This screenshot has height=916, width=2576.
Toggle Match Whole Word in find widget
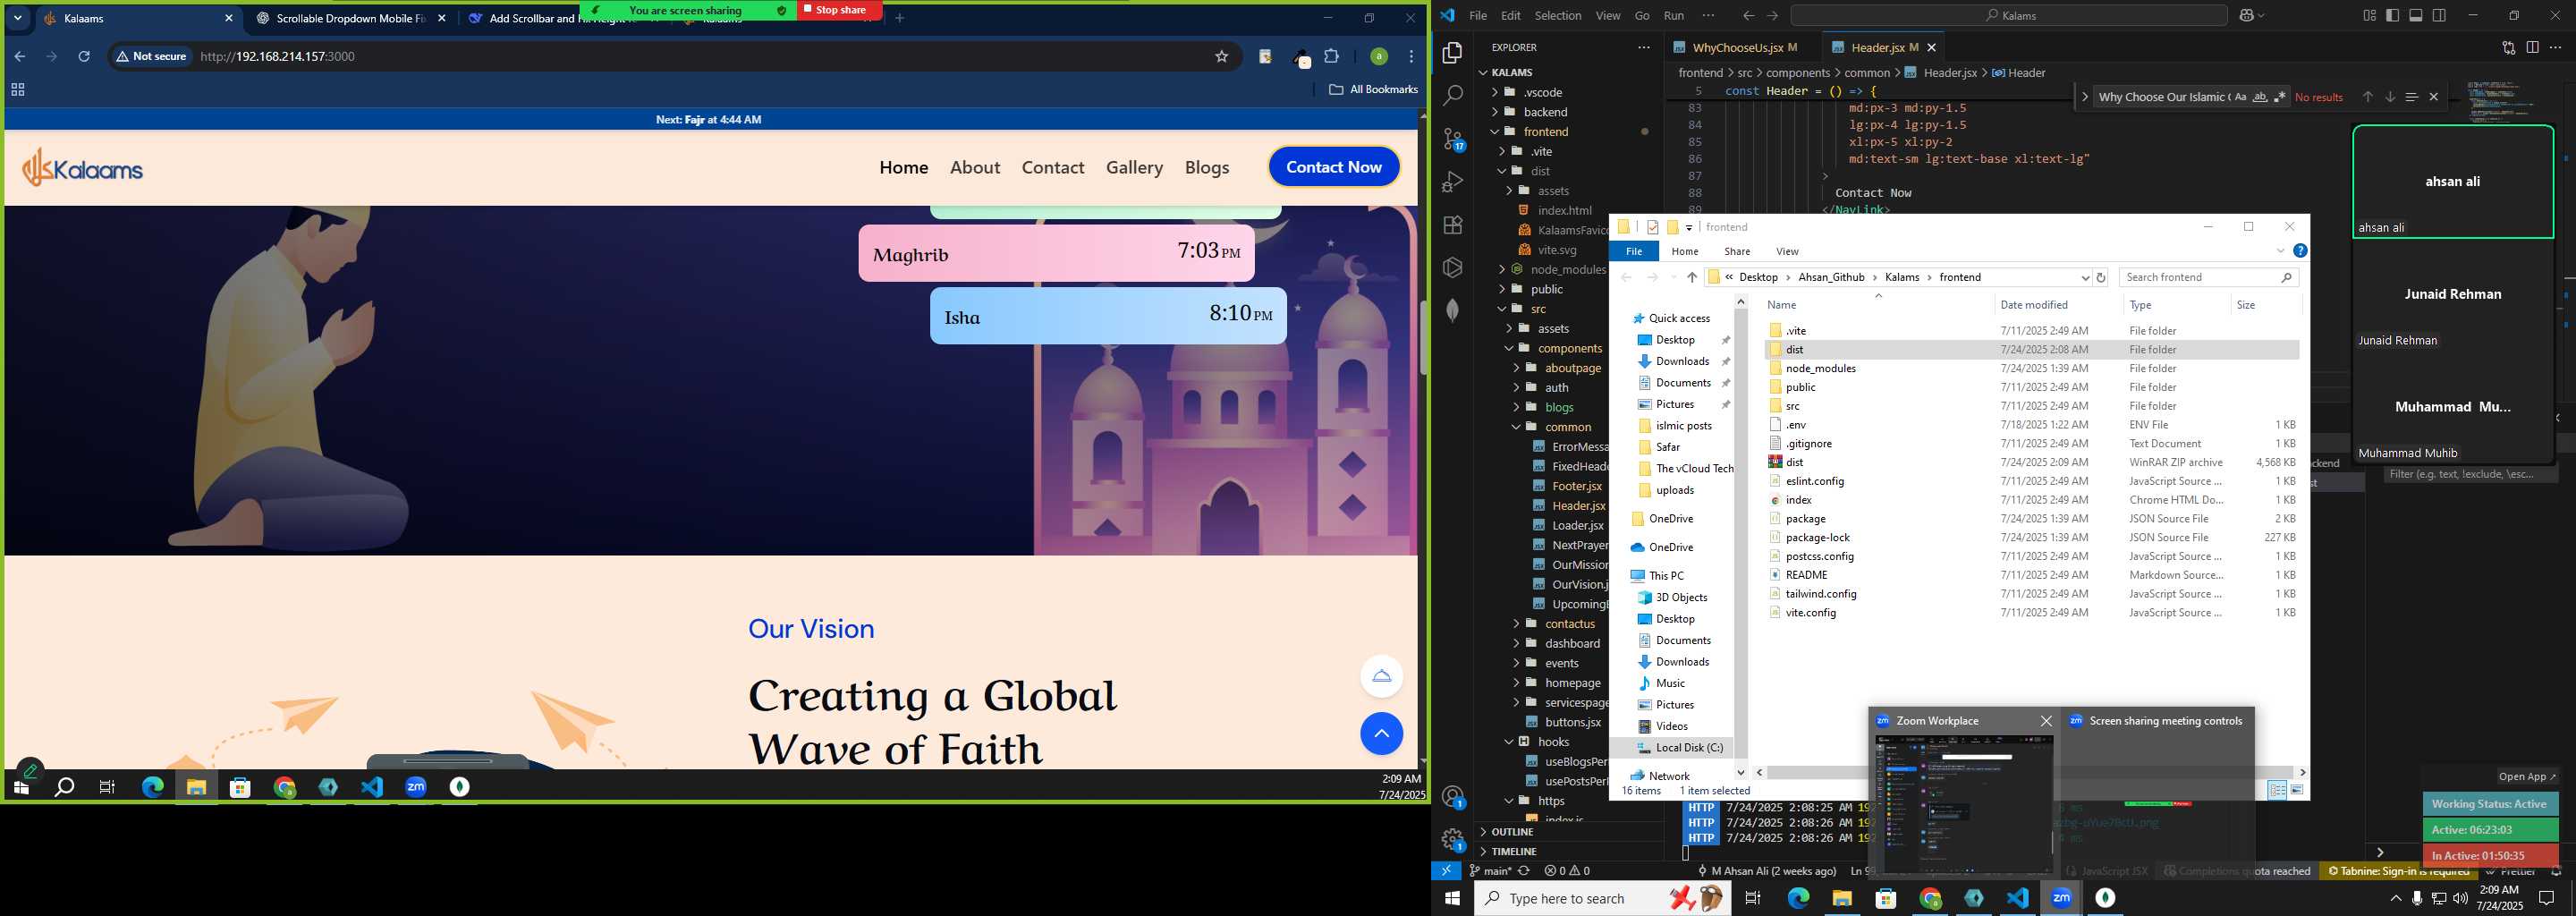coord(2260,97)
